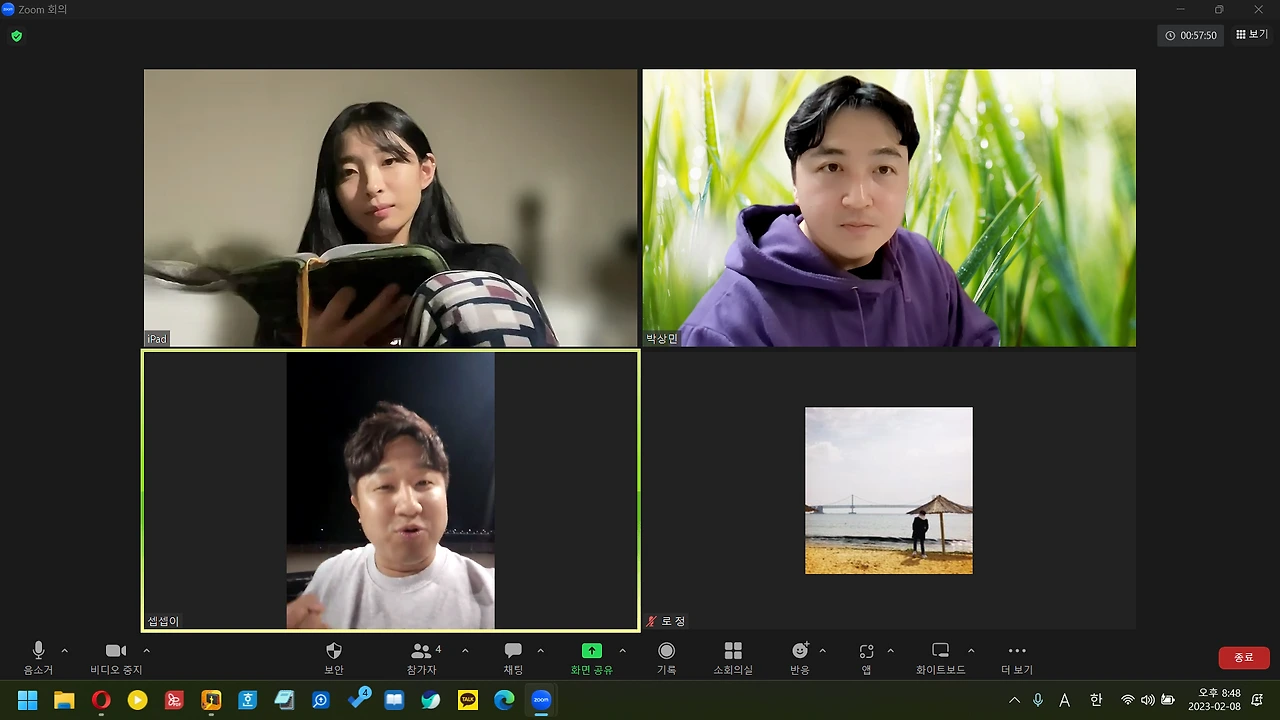Open the 화이트보드 whiteboard
The width and height of the screenshot is (1280, 720).
tap(941, 658)
